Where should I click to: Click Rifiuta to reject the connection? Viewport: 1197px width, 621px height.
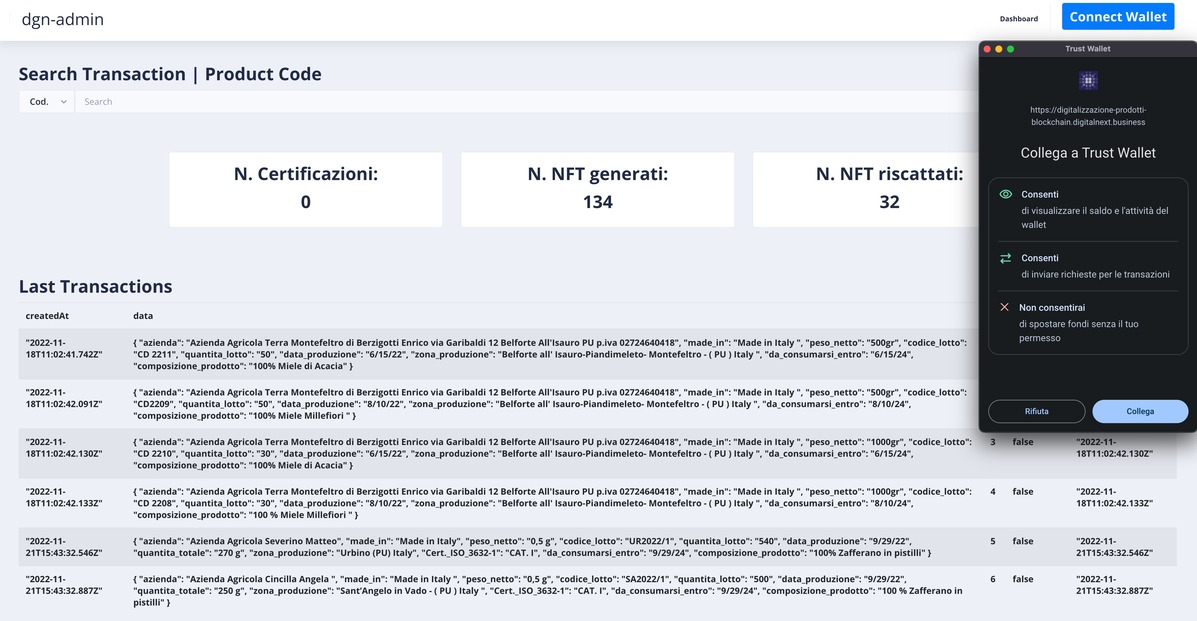click(x=1036, y=411)
